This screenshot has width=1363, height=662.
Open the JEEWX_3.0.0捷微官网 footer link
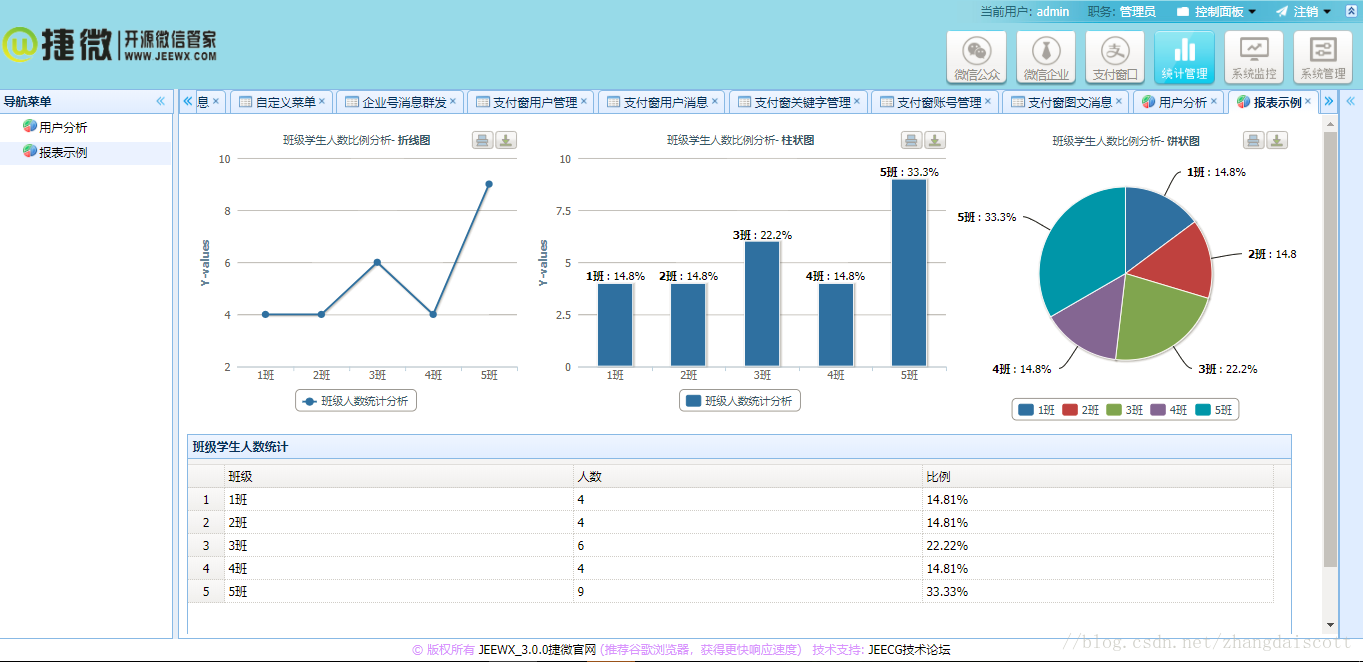pyautogui.click(x=537, y=649)
